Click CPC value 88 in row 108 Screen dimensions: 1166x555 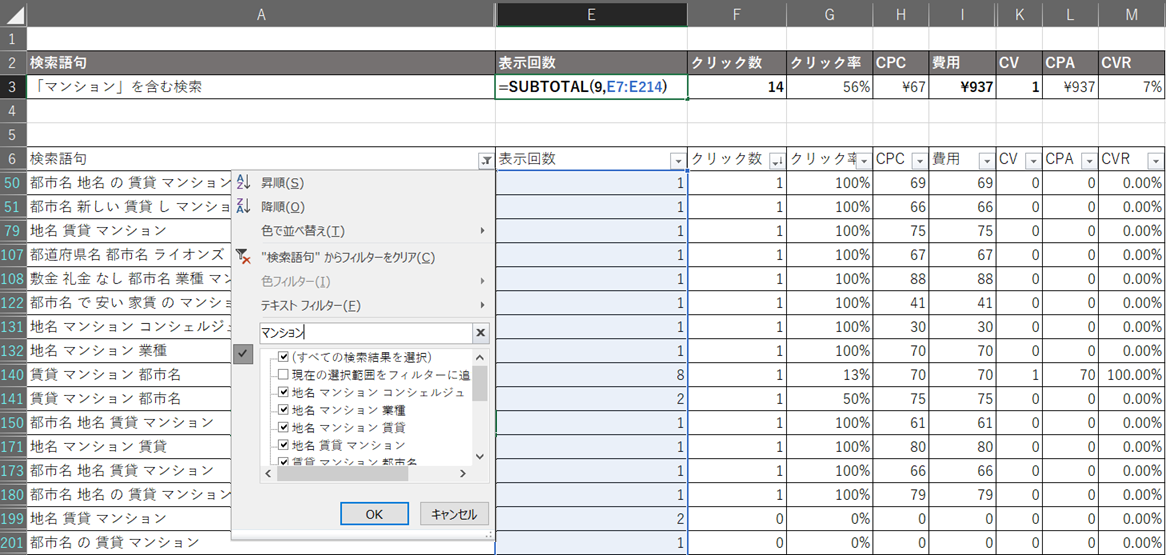click(901, 279)
